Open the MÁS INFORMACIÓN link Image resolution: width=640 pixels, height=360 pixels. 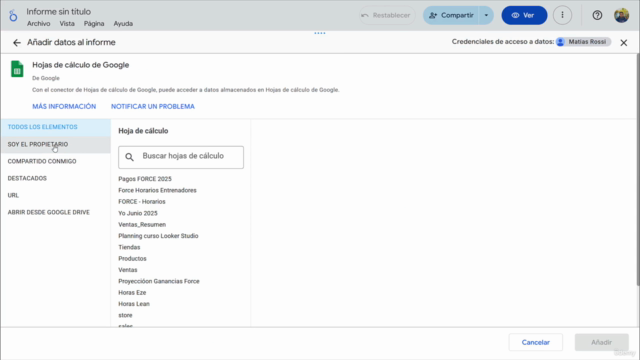[x=64, y=107]
